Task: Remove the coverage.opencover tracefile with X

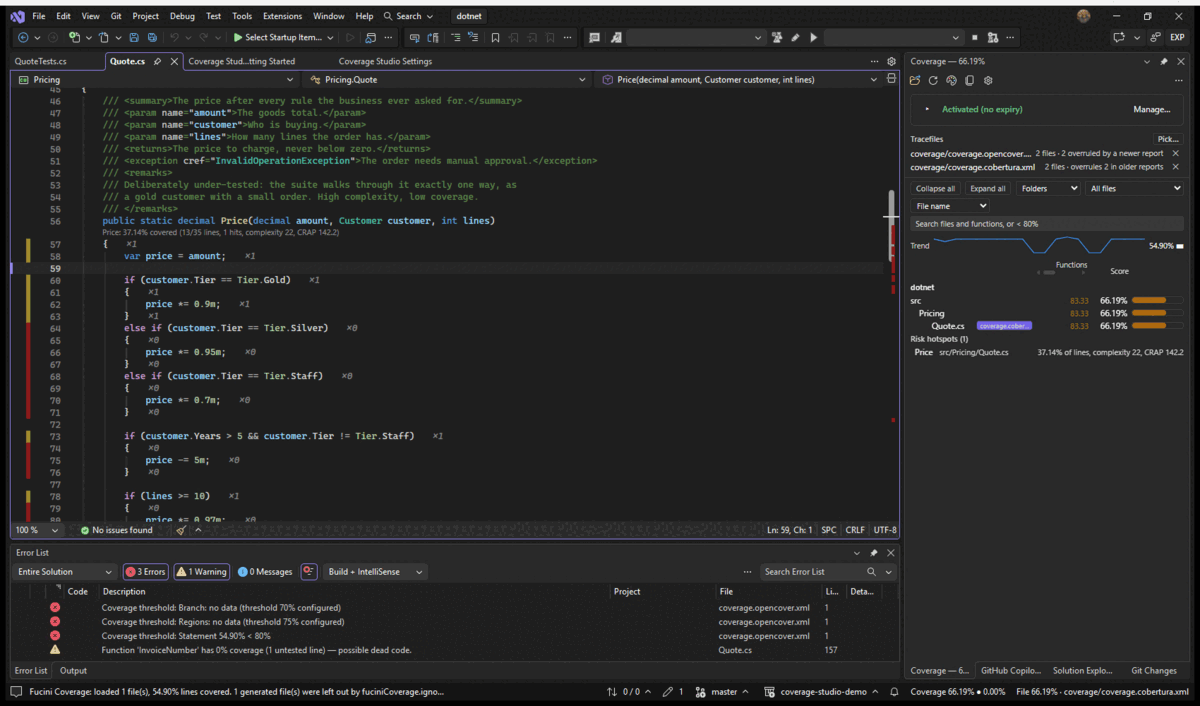Action: (x=1175, y=153)
